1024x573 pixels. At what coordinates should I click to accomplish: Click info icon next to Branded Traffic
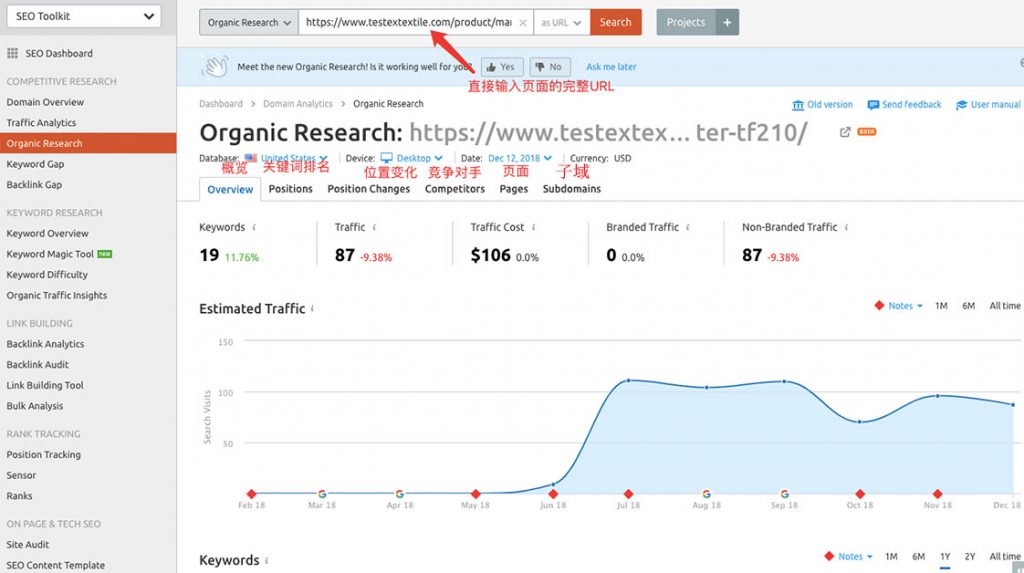(x=688, y=227)
